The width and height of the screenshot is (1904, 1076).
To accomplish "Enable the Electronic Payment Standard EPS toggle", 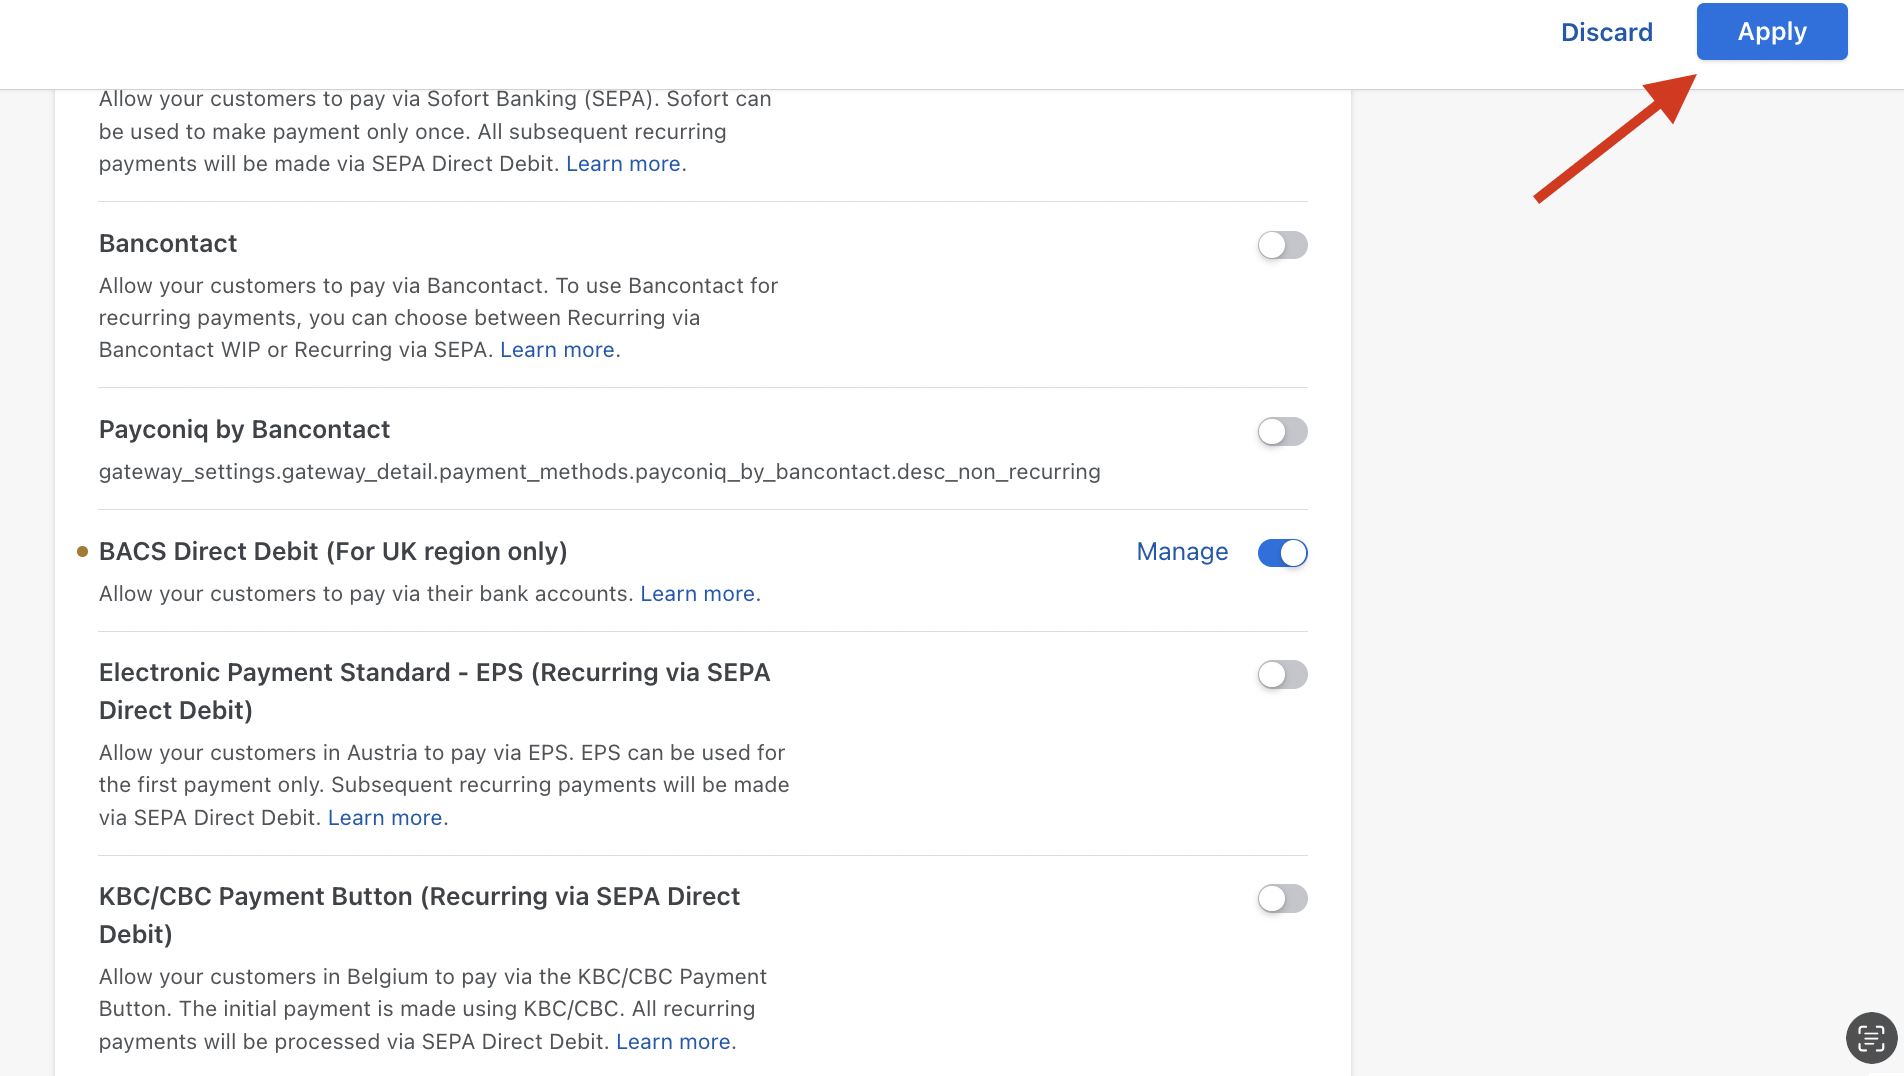I will [1282, 674].
